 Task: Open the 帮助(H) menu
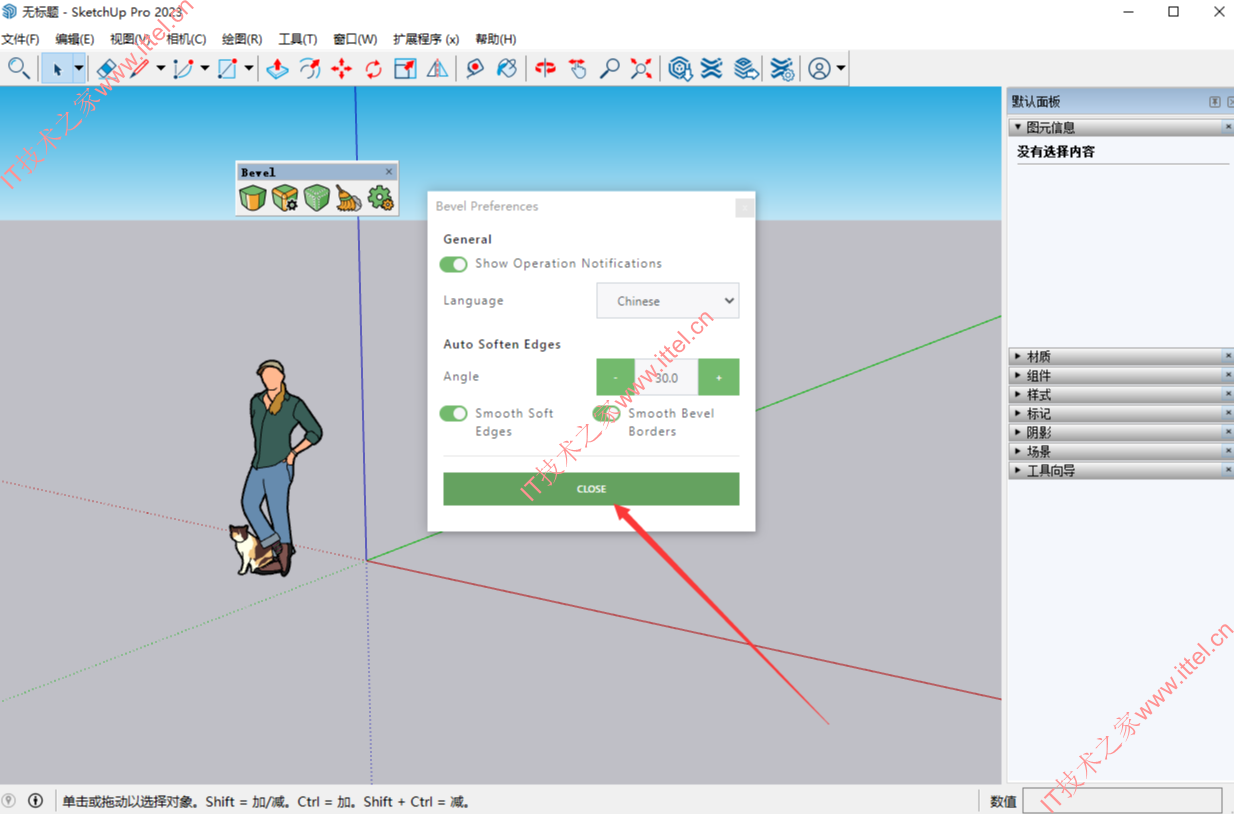tap(496, 39)
